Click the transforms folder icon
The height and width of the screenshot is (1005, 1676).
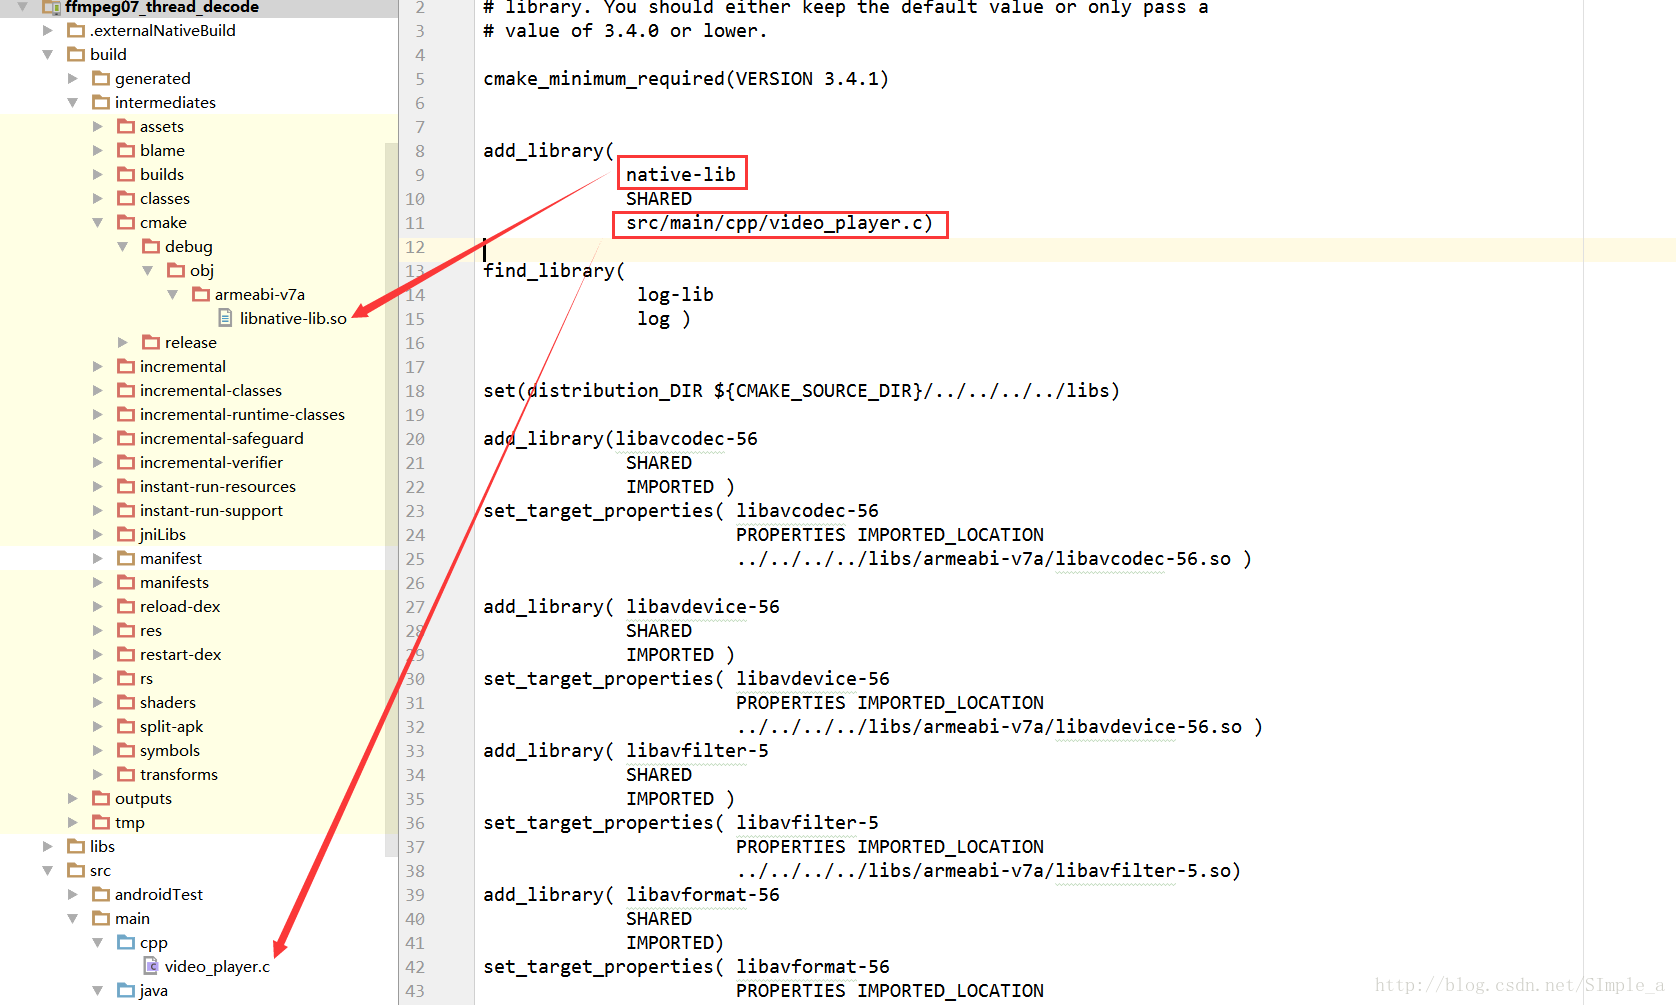tap(126, 774)
